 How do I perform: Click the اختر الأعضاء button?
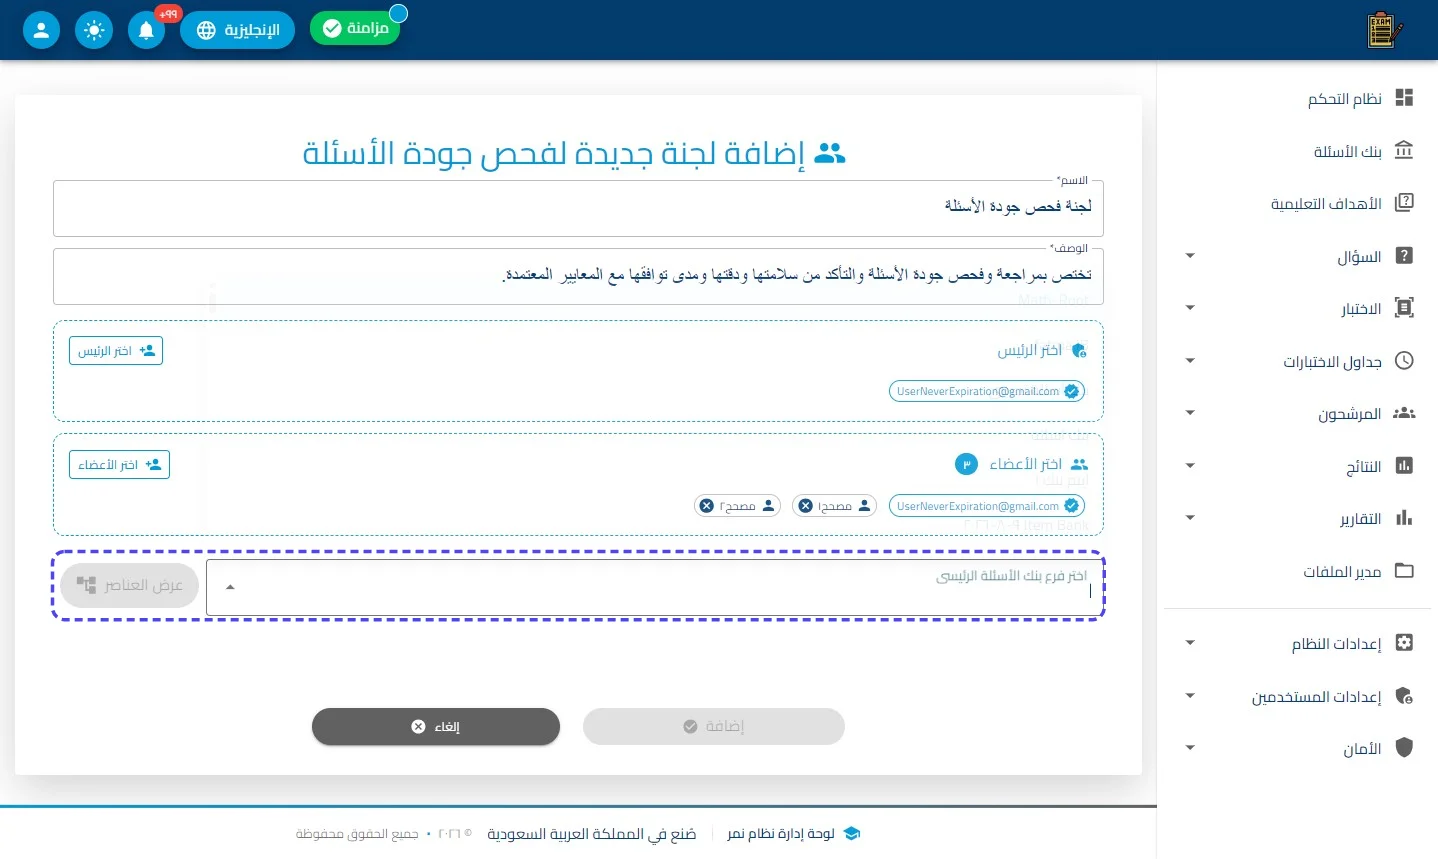(x=119, y=465)
